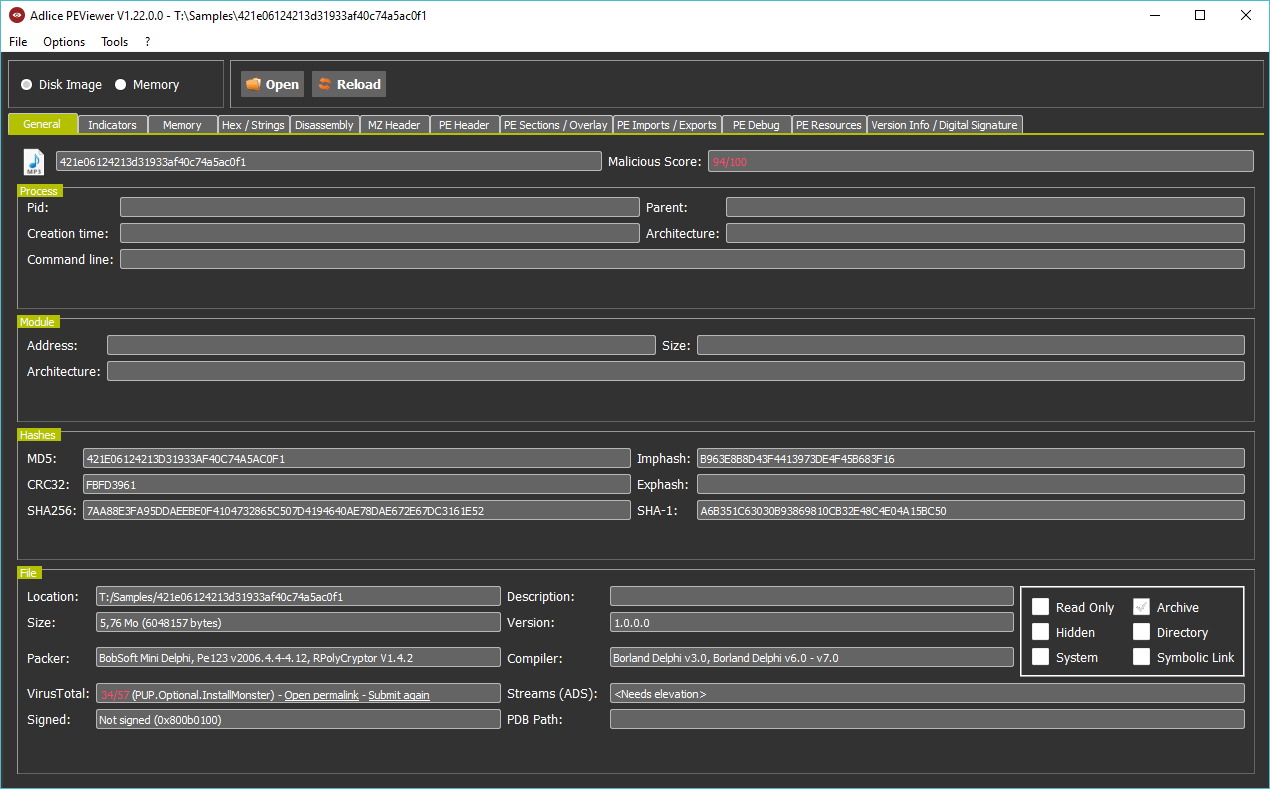Uncheck the Archive attribute checkbox

tap(1141, 607)
